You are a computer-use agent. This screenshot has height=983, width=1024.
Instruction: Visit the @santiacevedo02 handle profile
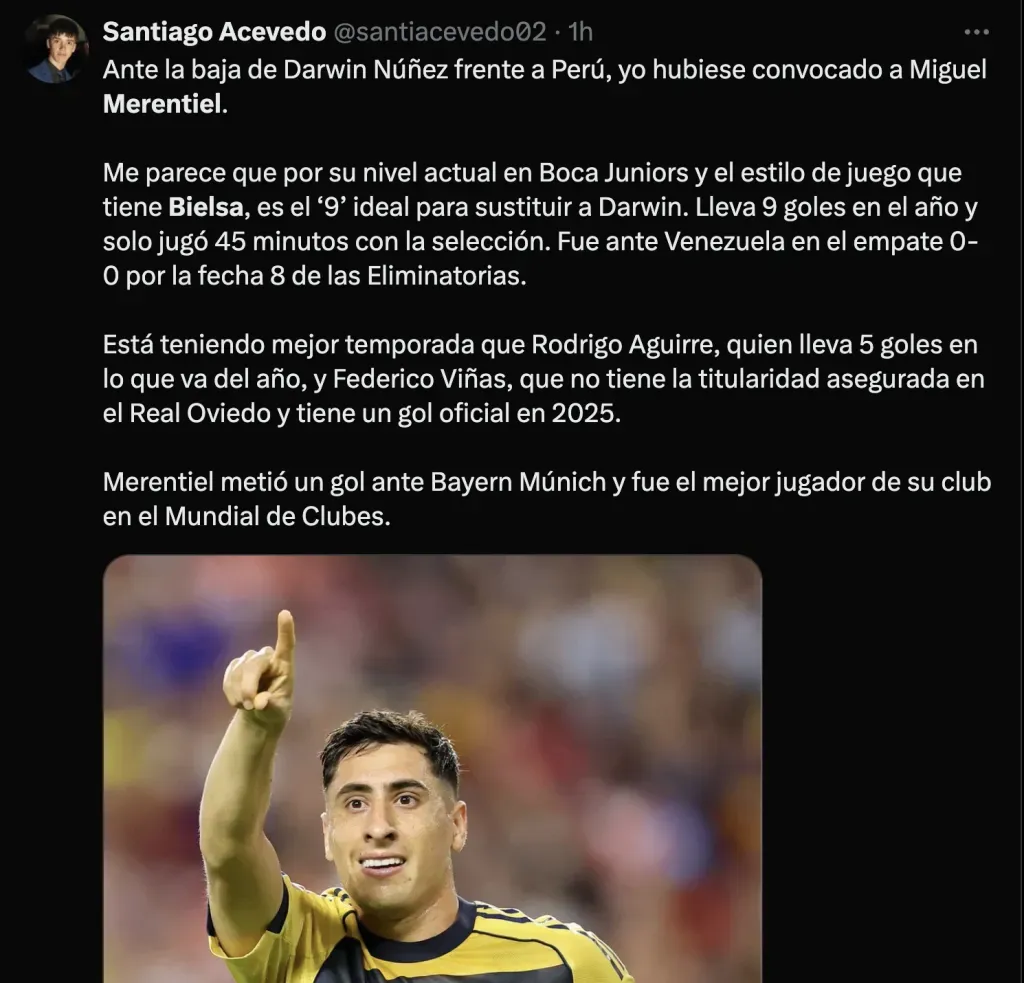click(440, 31)
